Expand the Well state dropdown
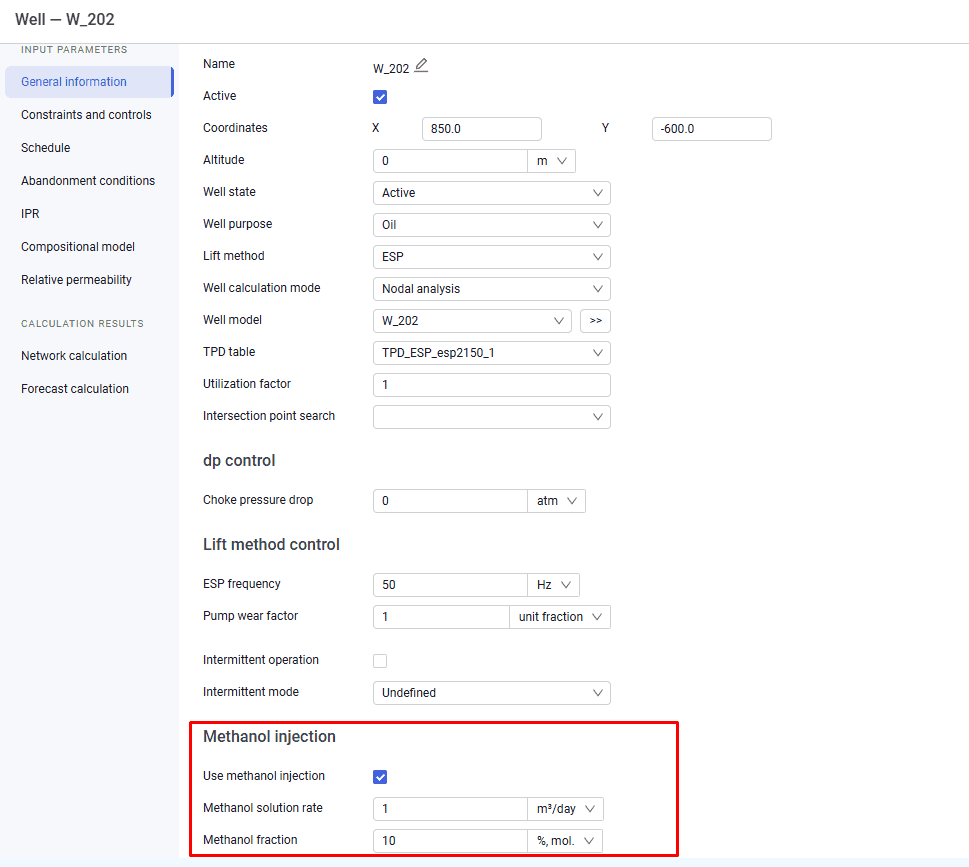This screenshot has height=867, width=969. (491, 193)
